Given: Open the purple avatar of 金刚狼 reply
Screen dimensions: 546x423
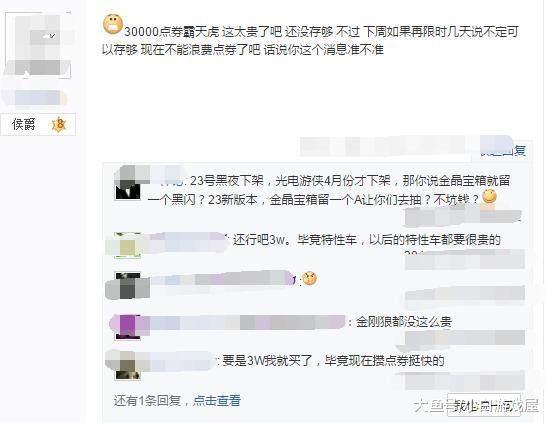Looking at the screenshot, I should click(x=127, y=327).
